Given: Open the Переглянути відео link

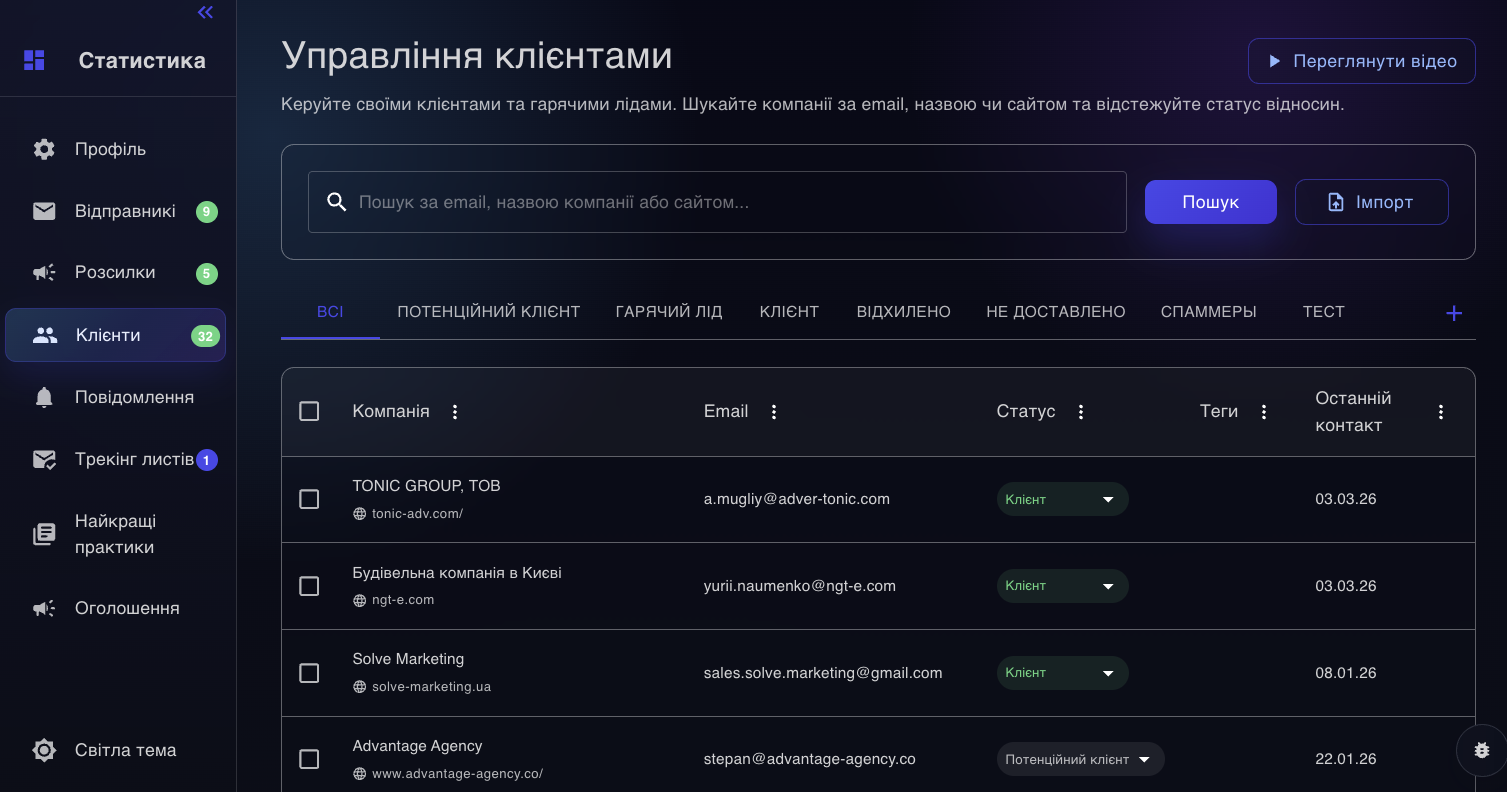Looking at the screenshot, I should [x=1361, y=60].
